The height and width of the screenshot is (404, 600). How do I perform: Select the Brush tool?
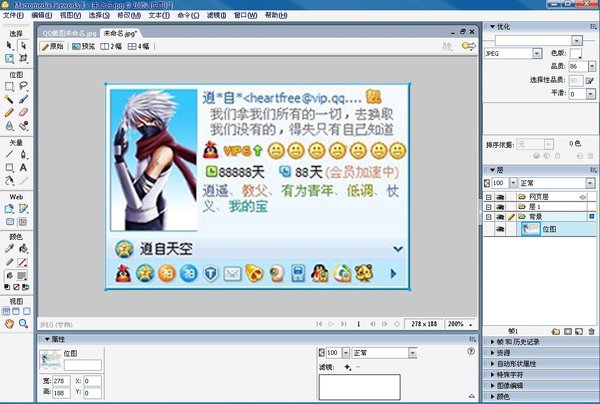[x=23, y=99]
